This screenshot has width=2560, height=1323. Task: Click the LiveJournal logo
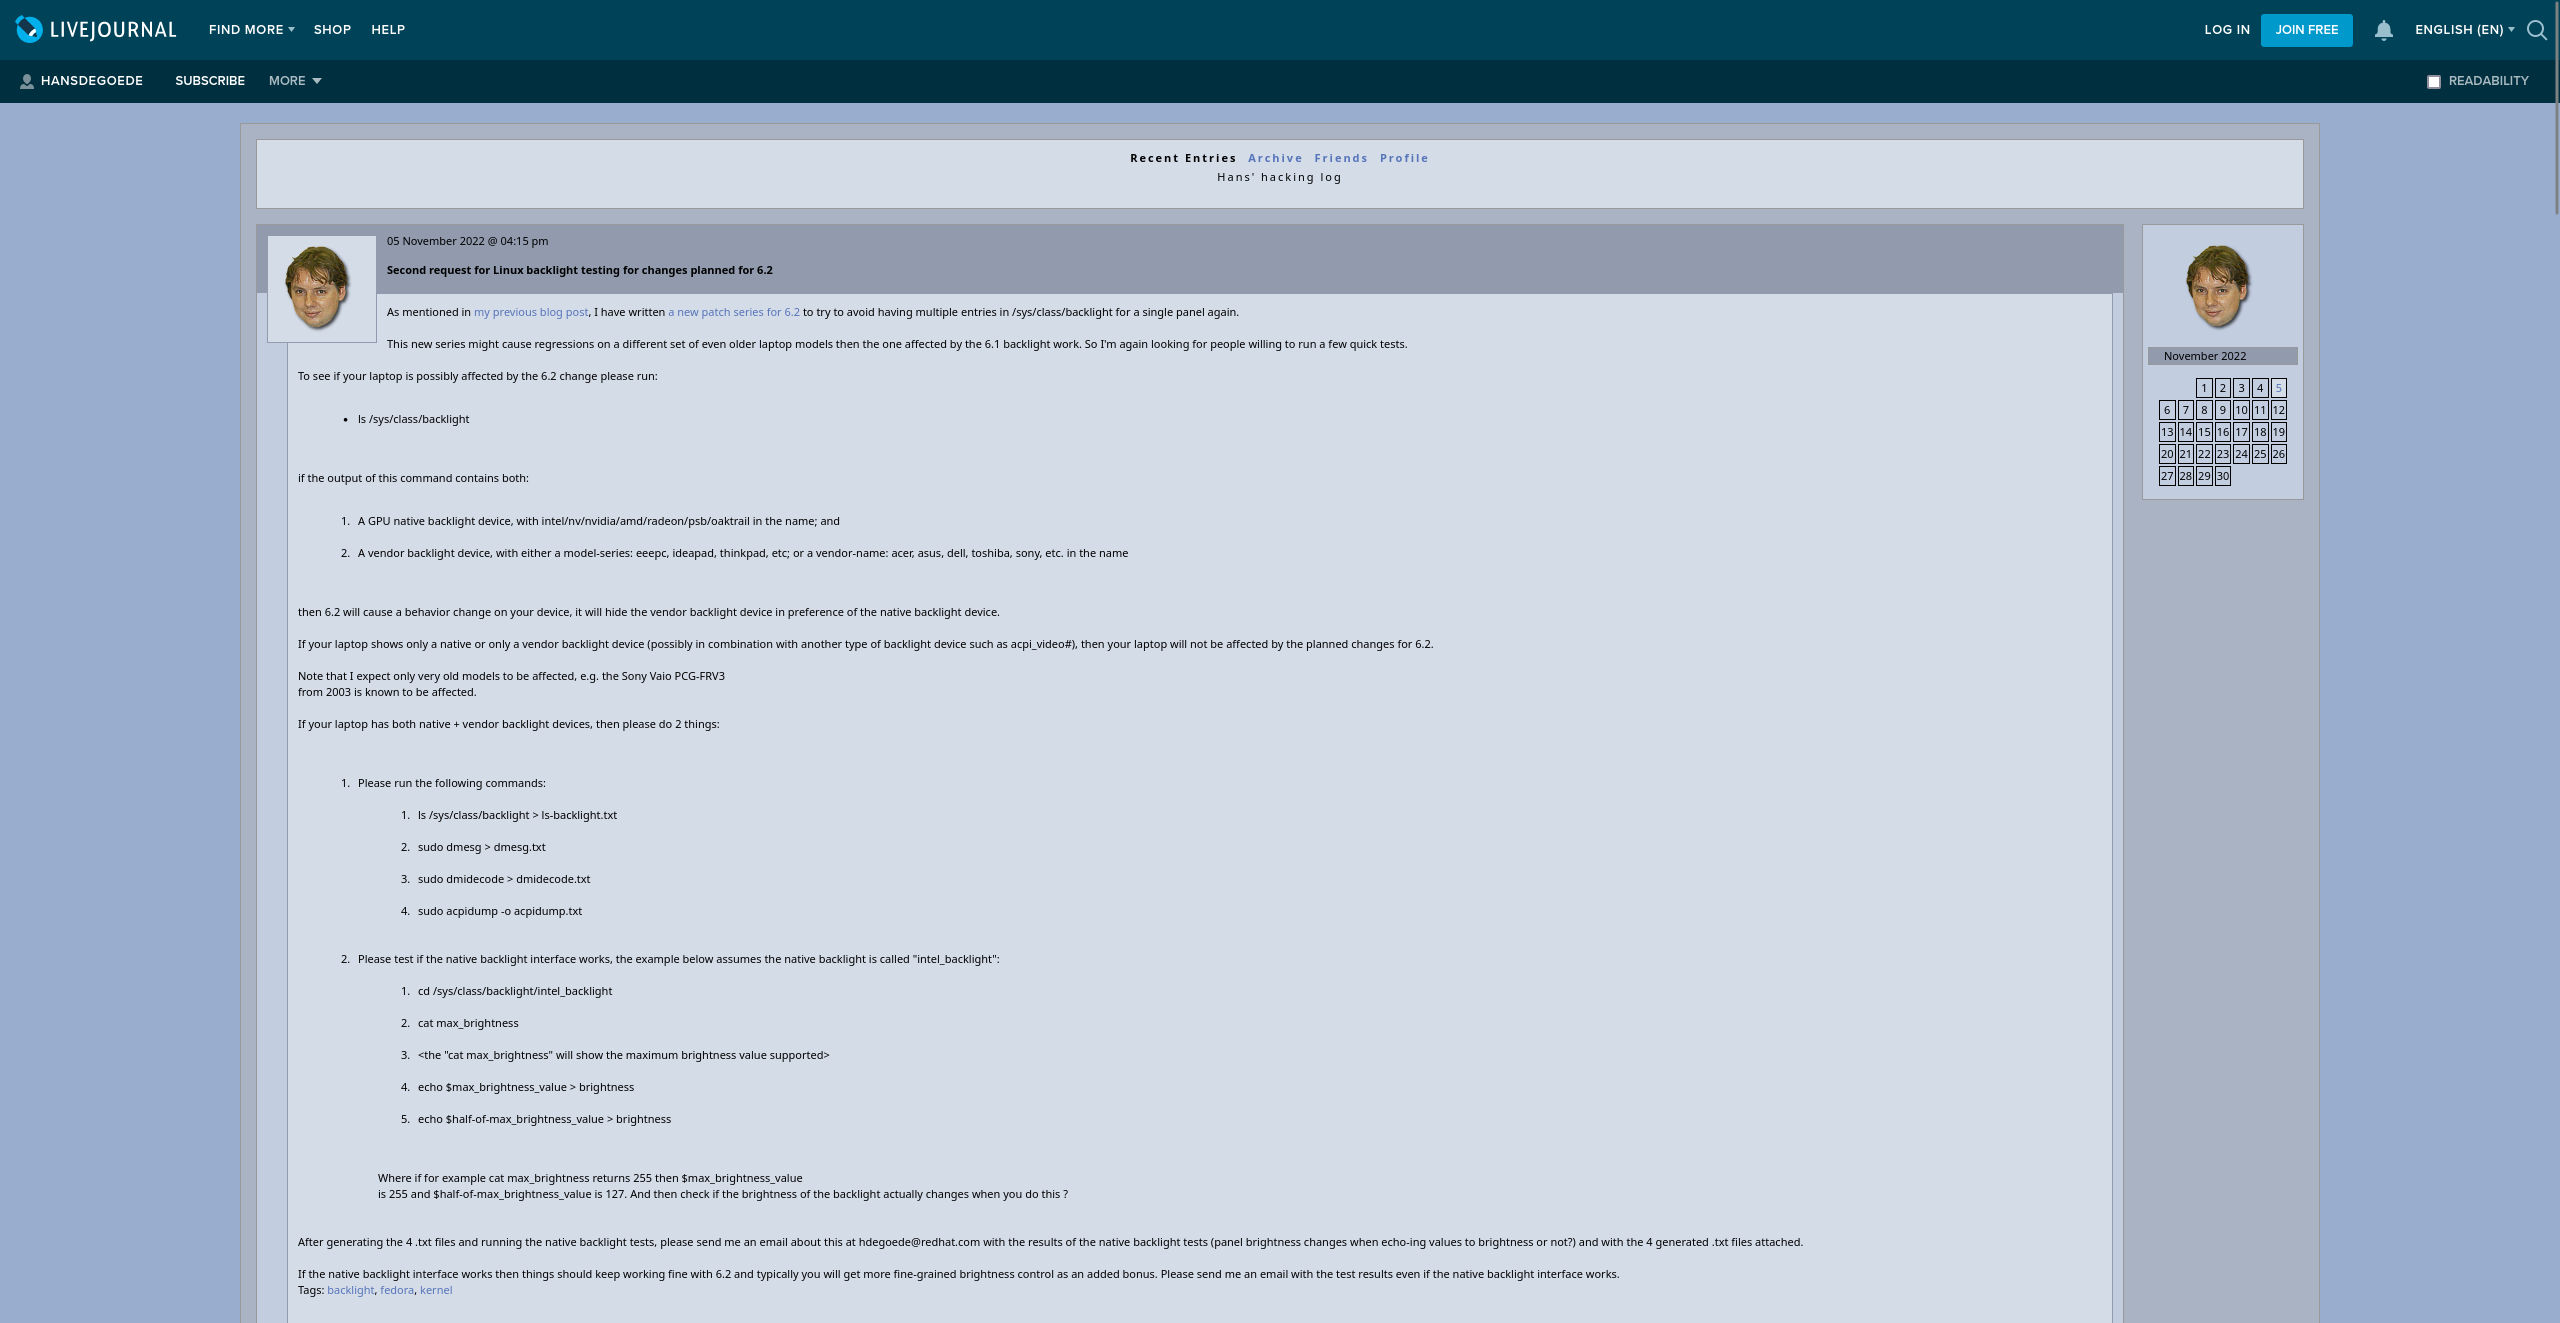(95, 30)
